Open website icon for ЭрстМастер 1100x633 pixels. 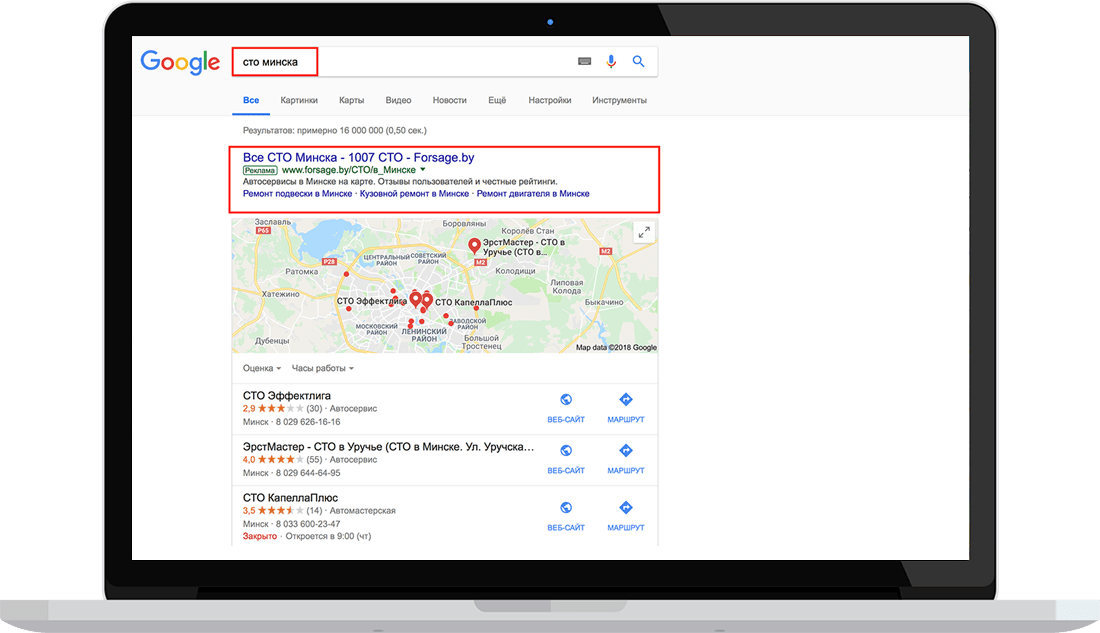566,451
